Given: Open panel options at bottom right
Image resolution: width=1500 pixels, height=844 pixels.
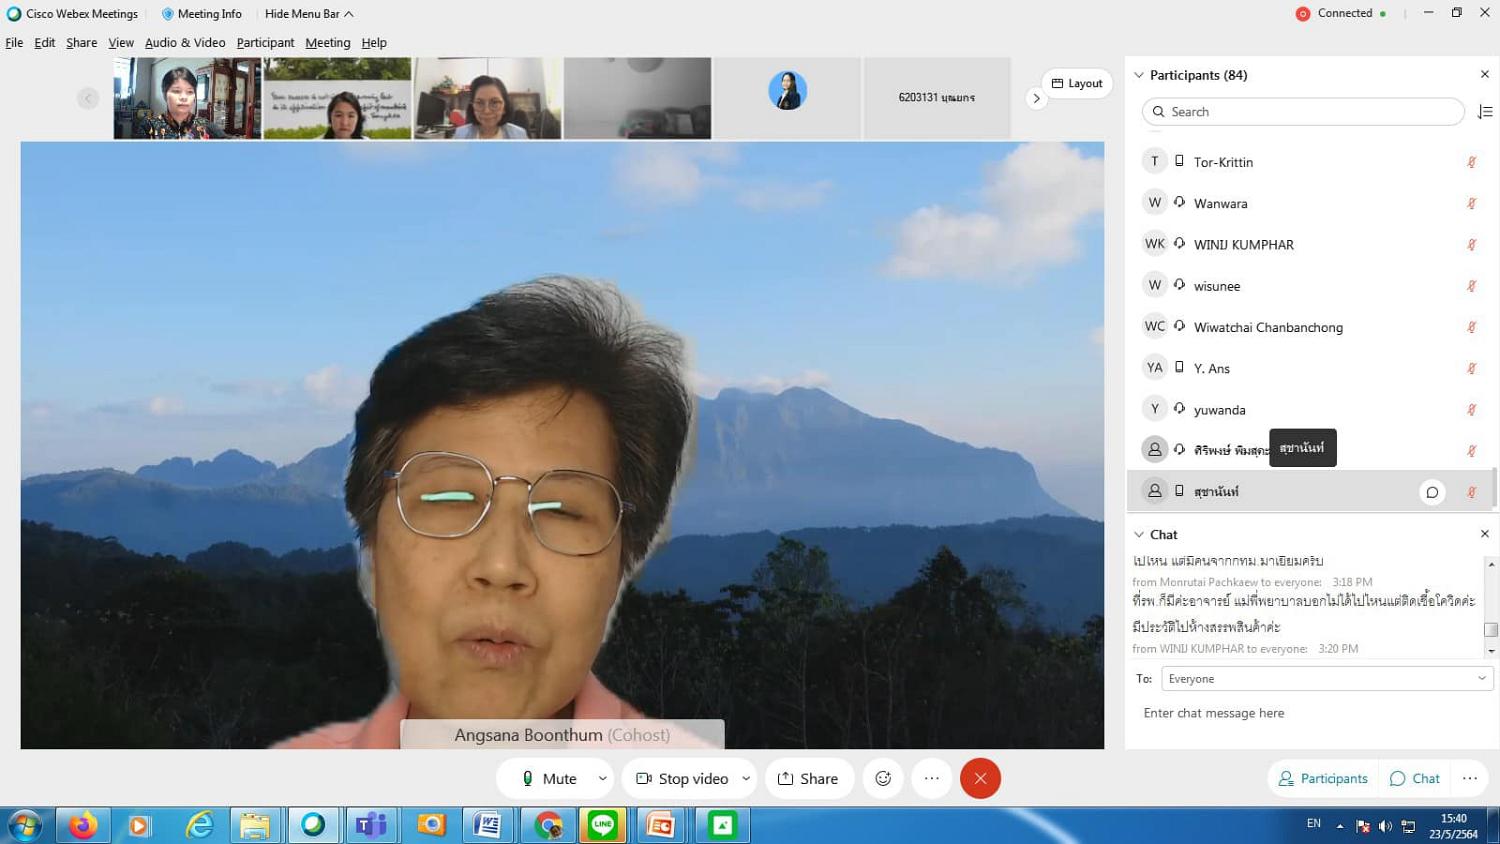Looking at the screenshot, I should pos(1469,778).
